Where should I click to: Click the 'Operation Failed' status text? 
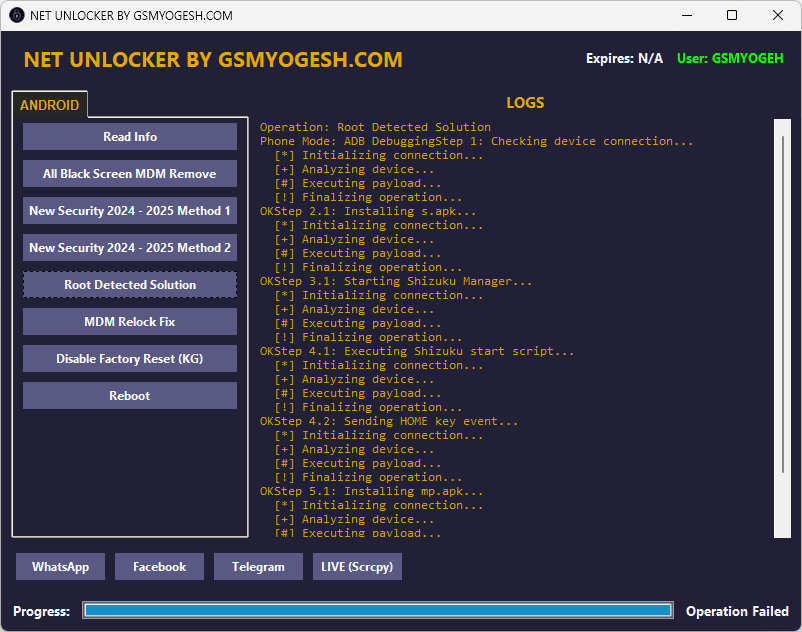coord(737,611)
